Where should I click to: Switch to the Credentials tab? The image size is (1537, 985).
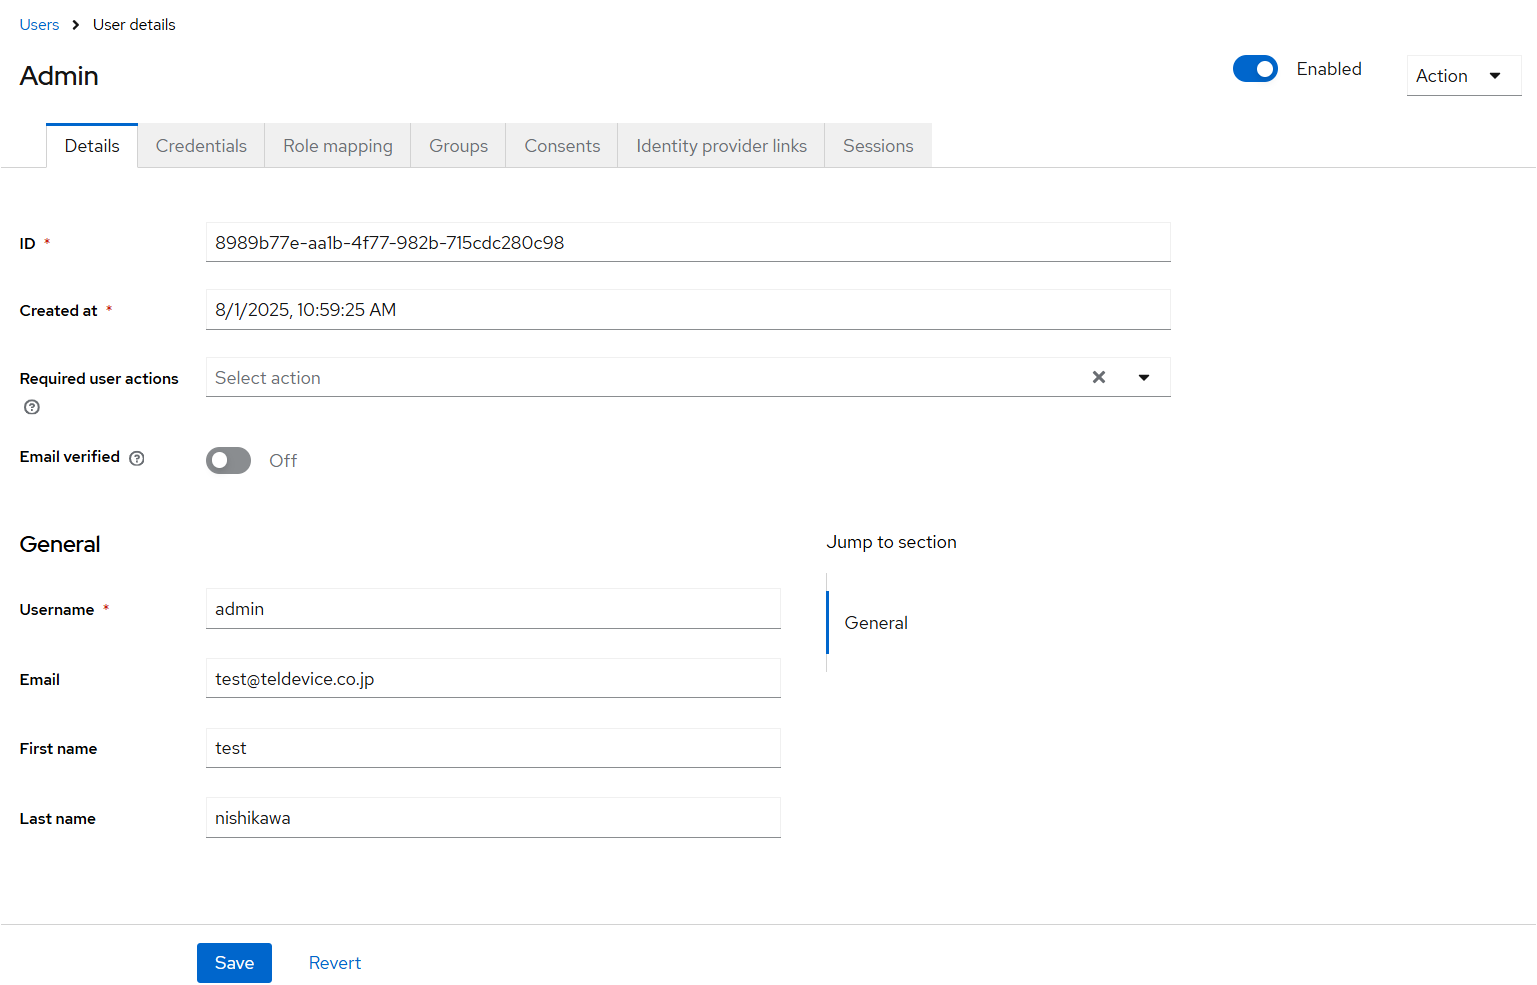[x=201, y=146]
